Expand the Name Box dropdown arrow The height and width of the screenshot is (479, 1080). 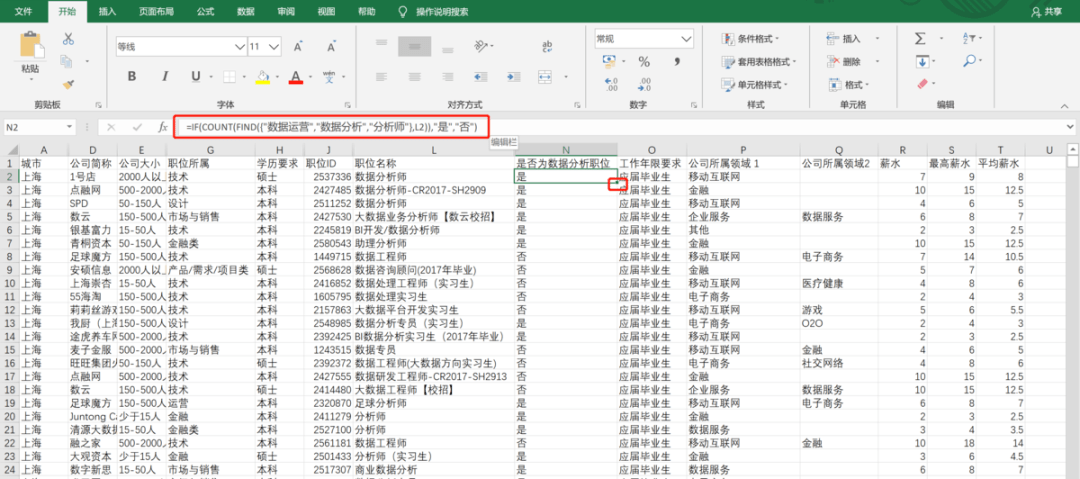70,128
